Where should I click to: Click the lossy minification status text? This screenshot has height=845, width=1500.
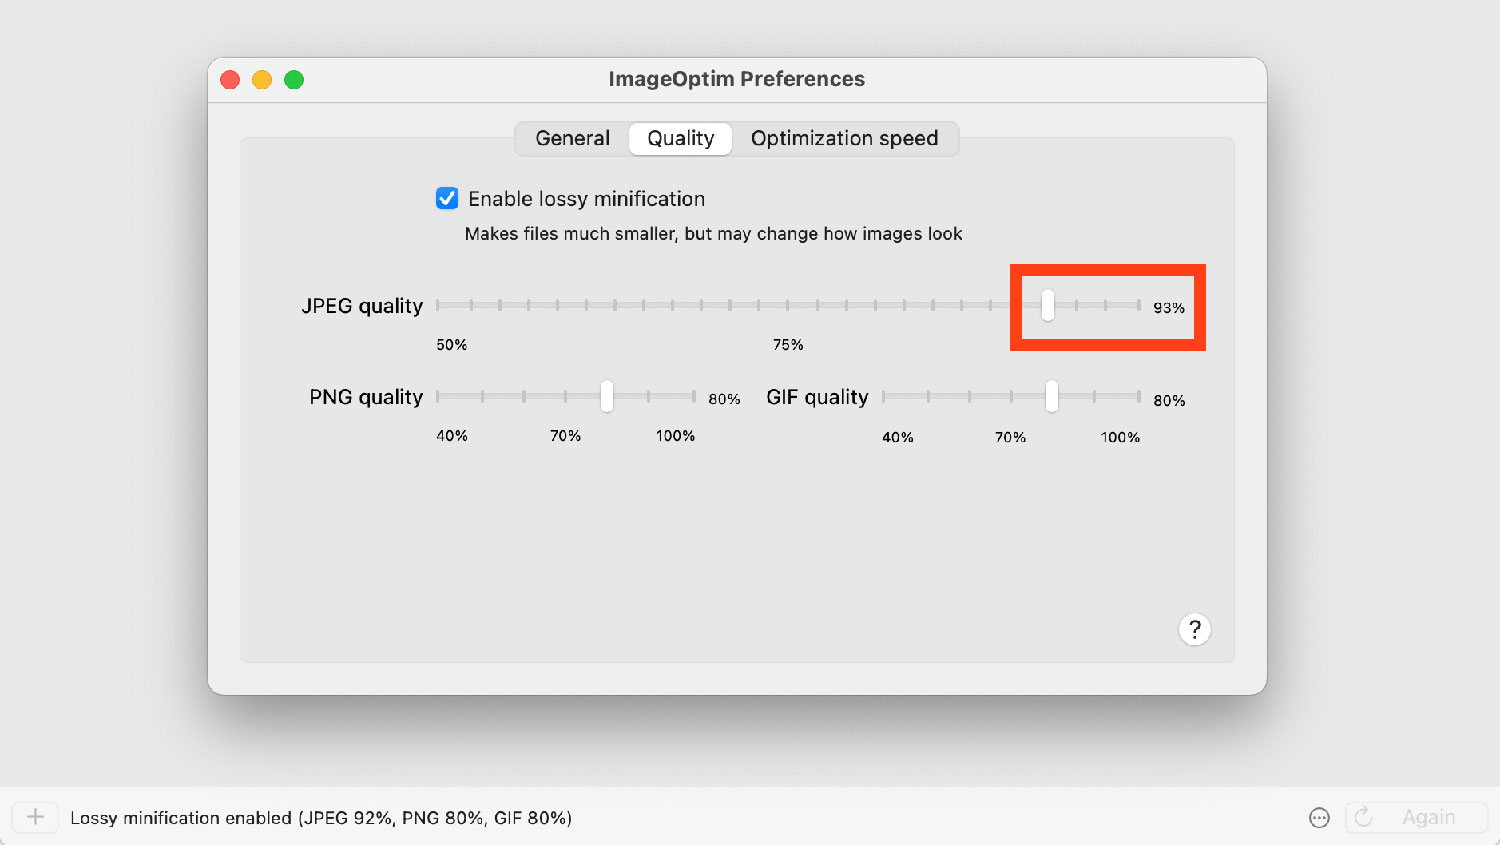(x=320, y=818)
